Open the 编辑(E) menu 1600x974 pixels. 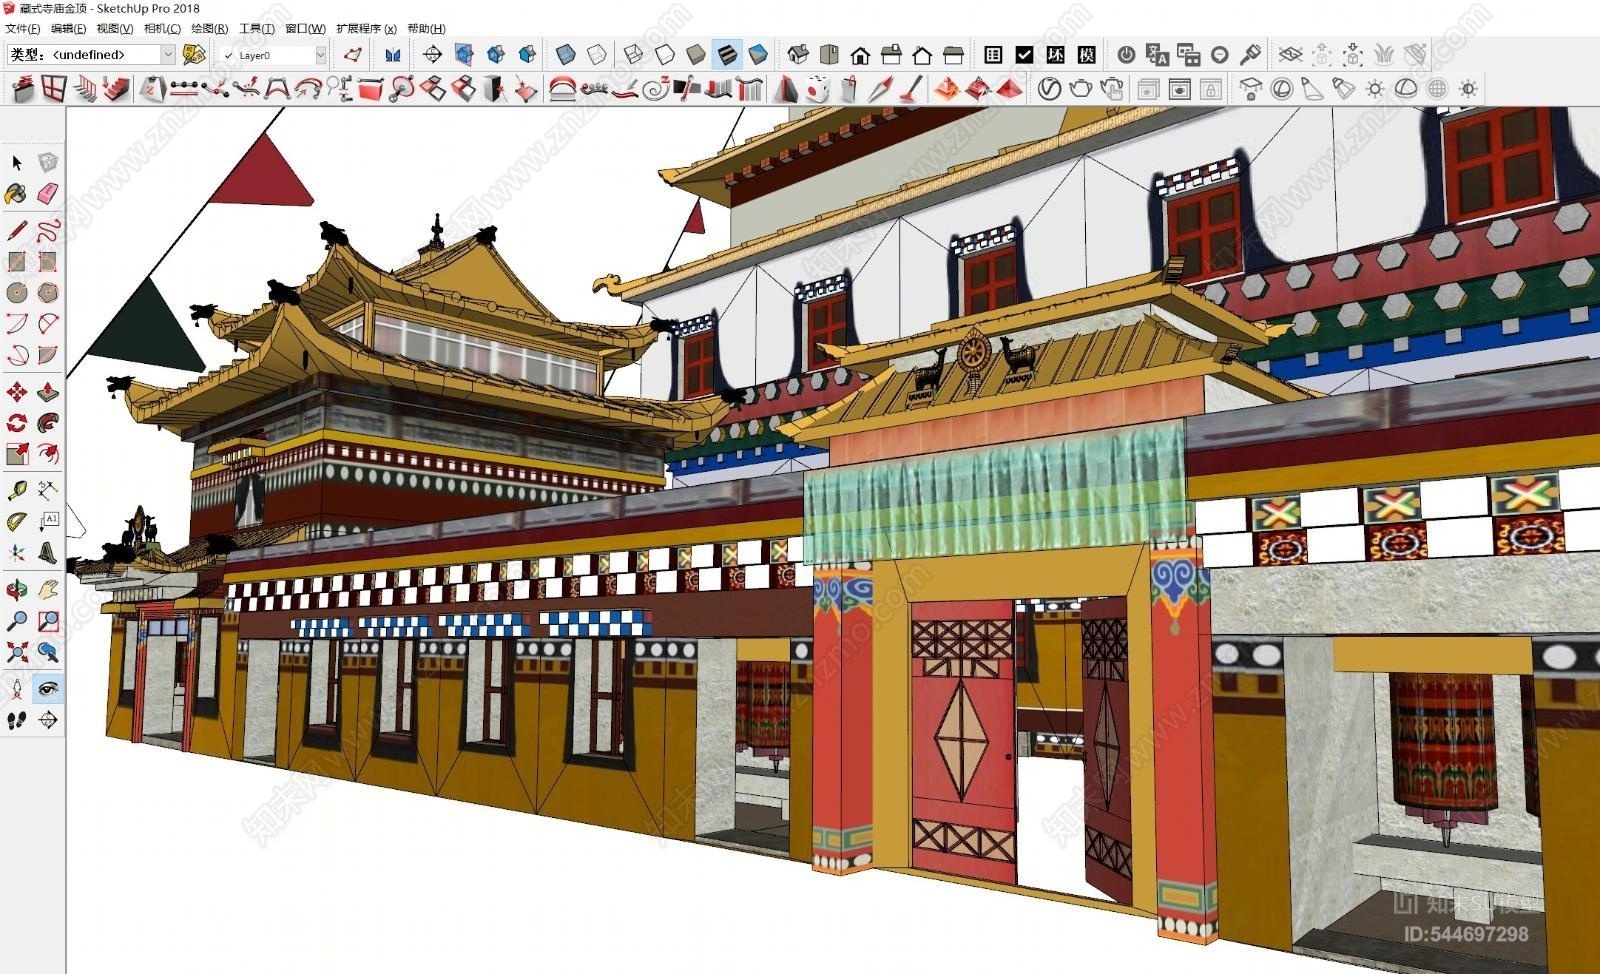69,29
